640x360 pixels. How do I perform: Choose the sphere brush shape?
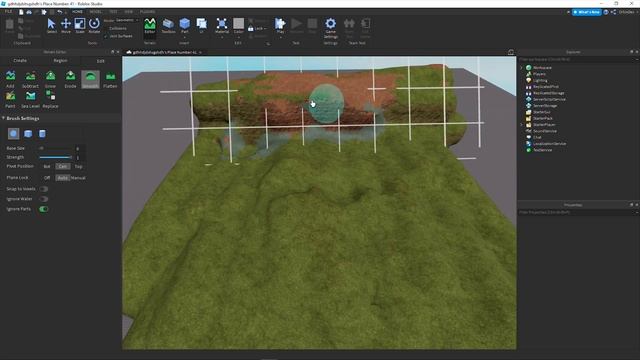click(x=13, y=133)
